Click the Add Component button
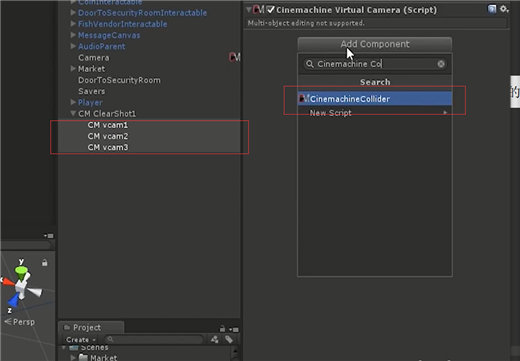This screenshot has height=361, width=520. coord(375,44)
